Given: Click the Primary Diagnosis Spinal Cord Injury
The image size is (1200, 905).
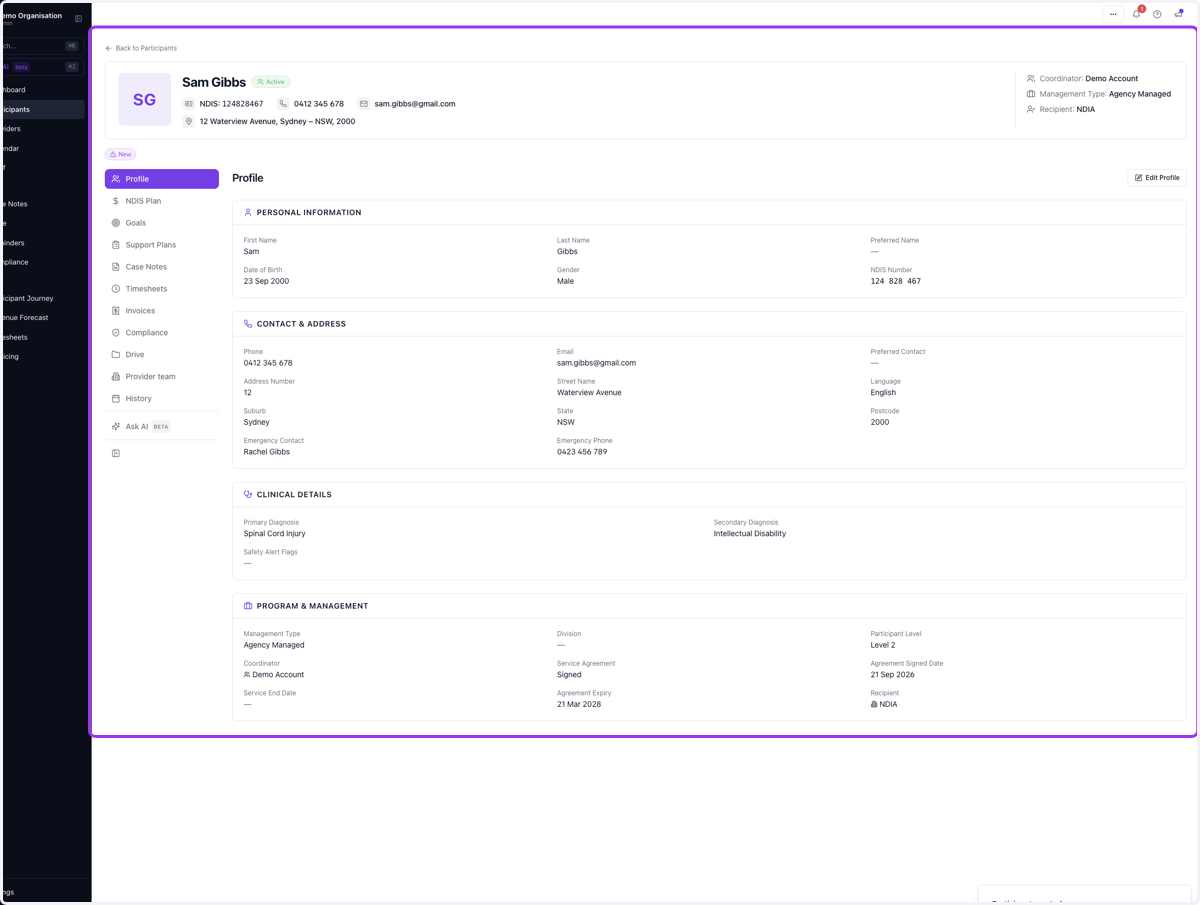Looking at the screenshot, I should (275, 534).
